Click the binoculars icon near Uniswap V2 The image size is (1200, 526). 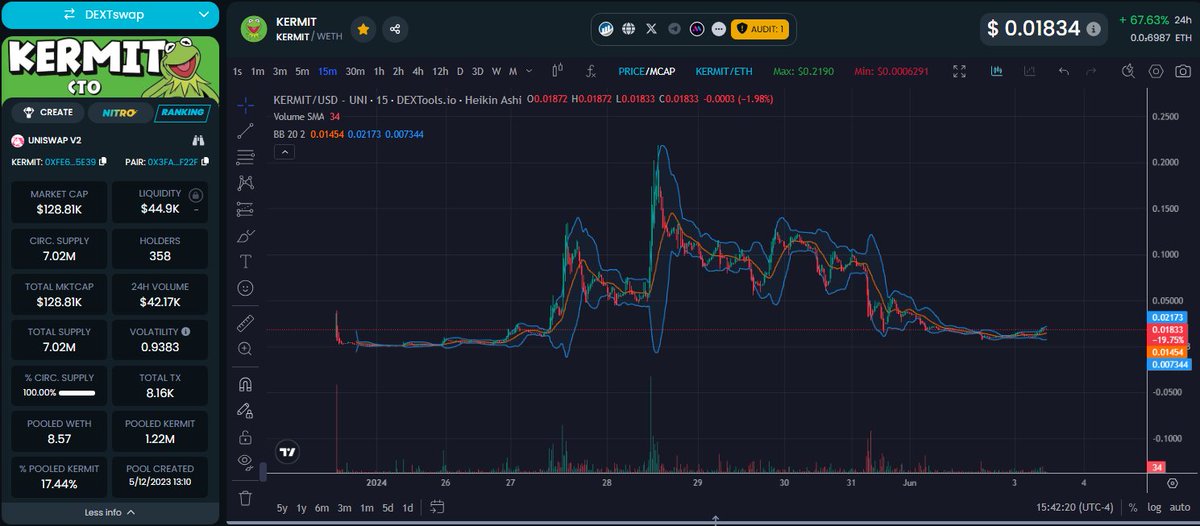tap(199, 141)
